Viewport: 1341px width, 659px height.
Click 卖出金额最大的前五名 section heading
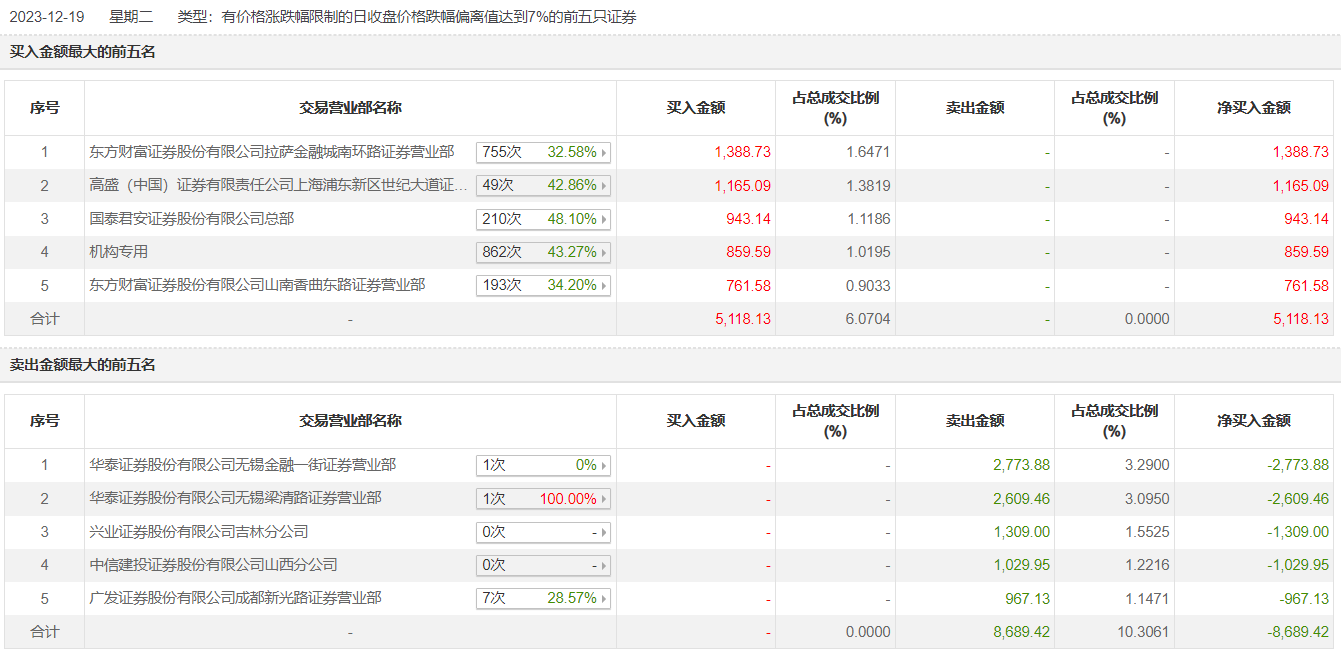point(83,365)
